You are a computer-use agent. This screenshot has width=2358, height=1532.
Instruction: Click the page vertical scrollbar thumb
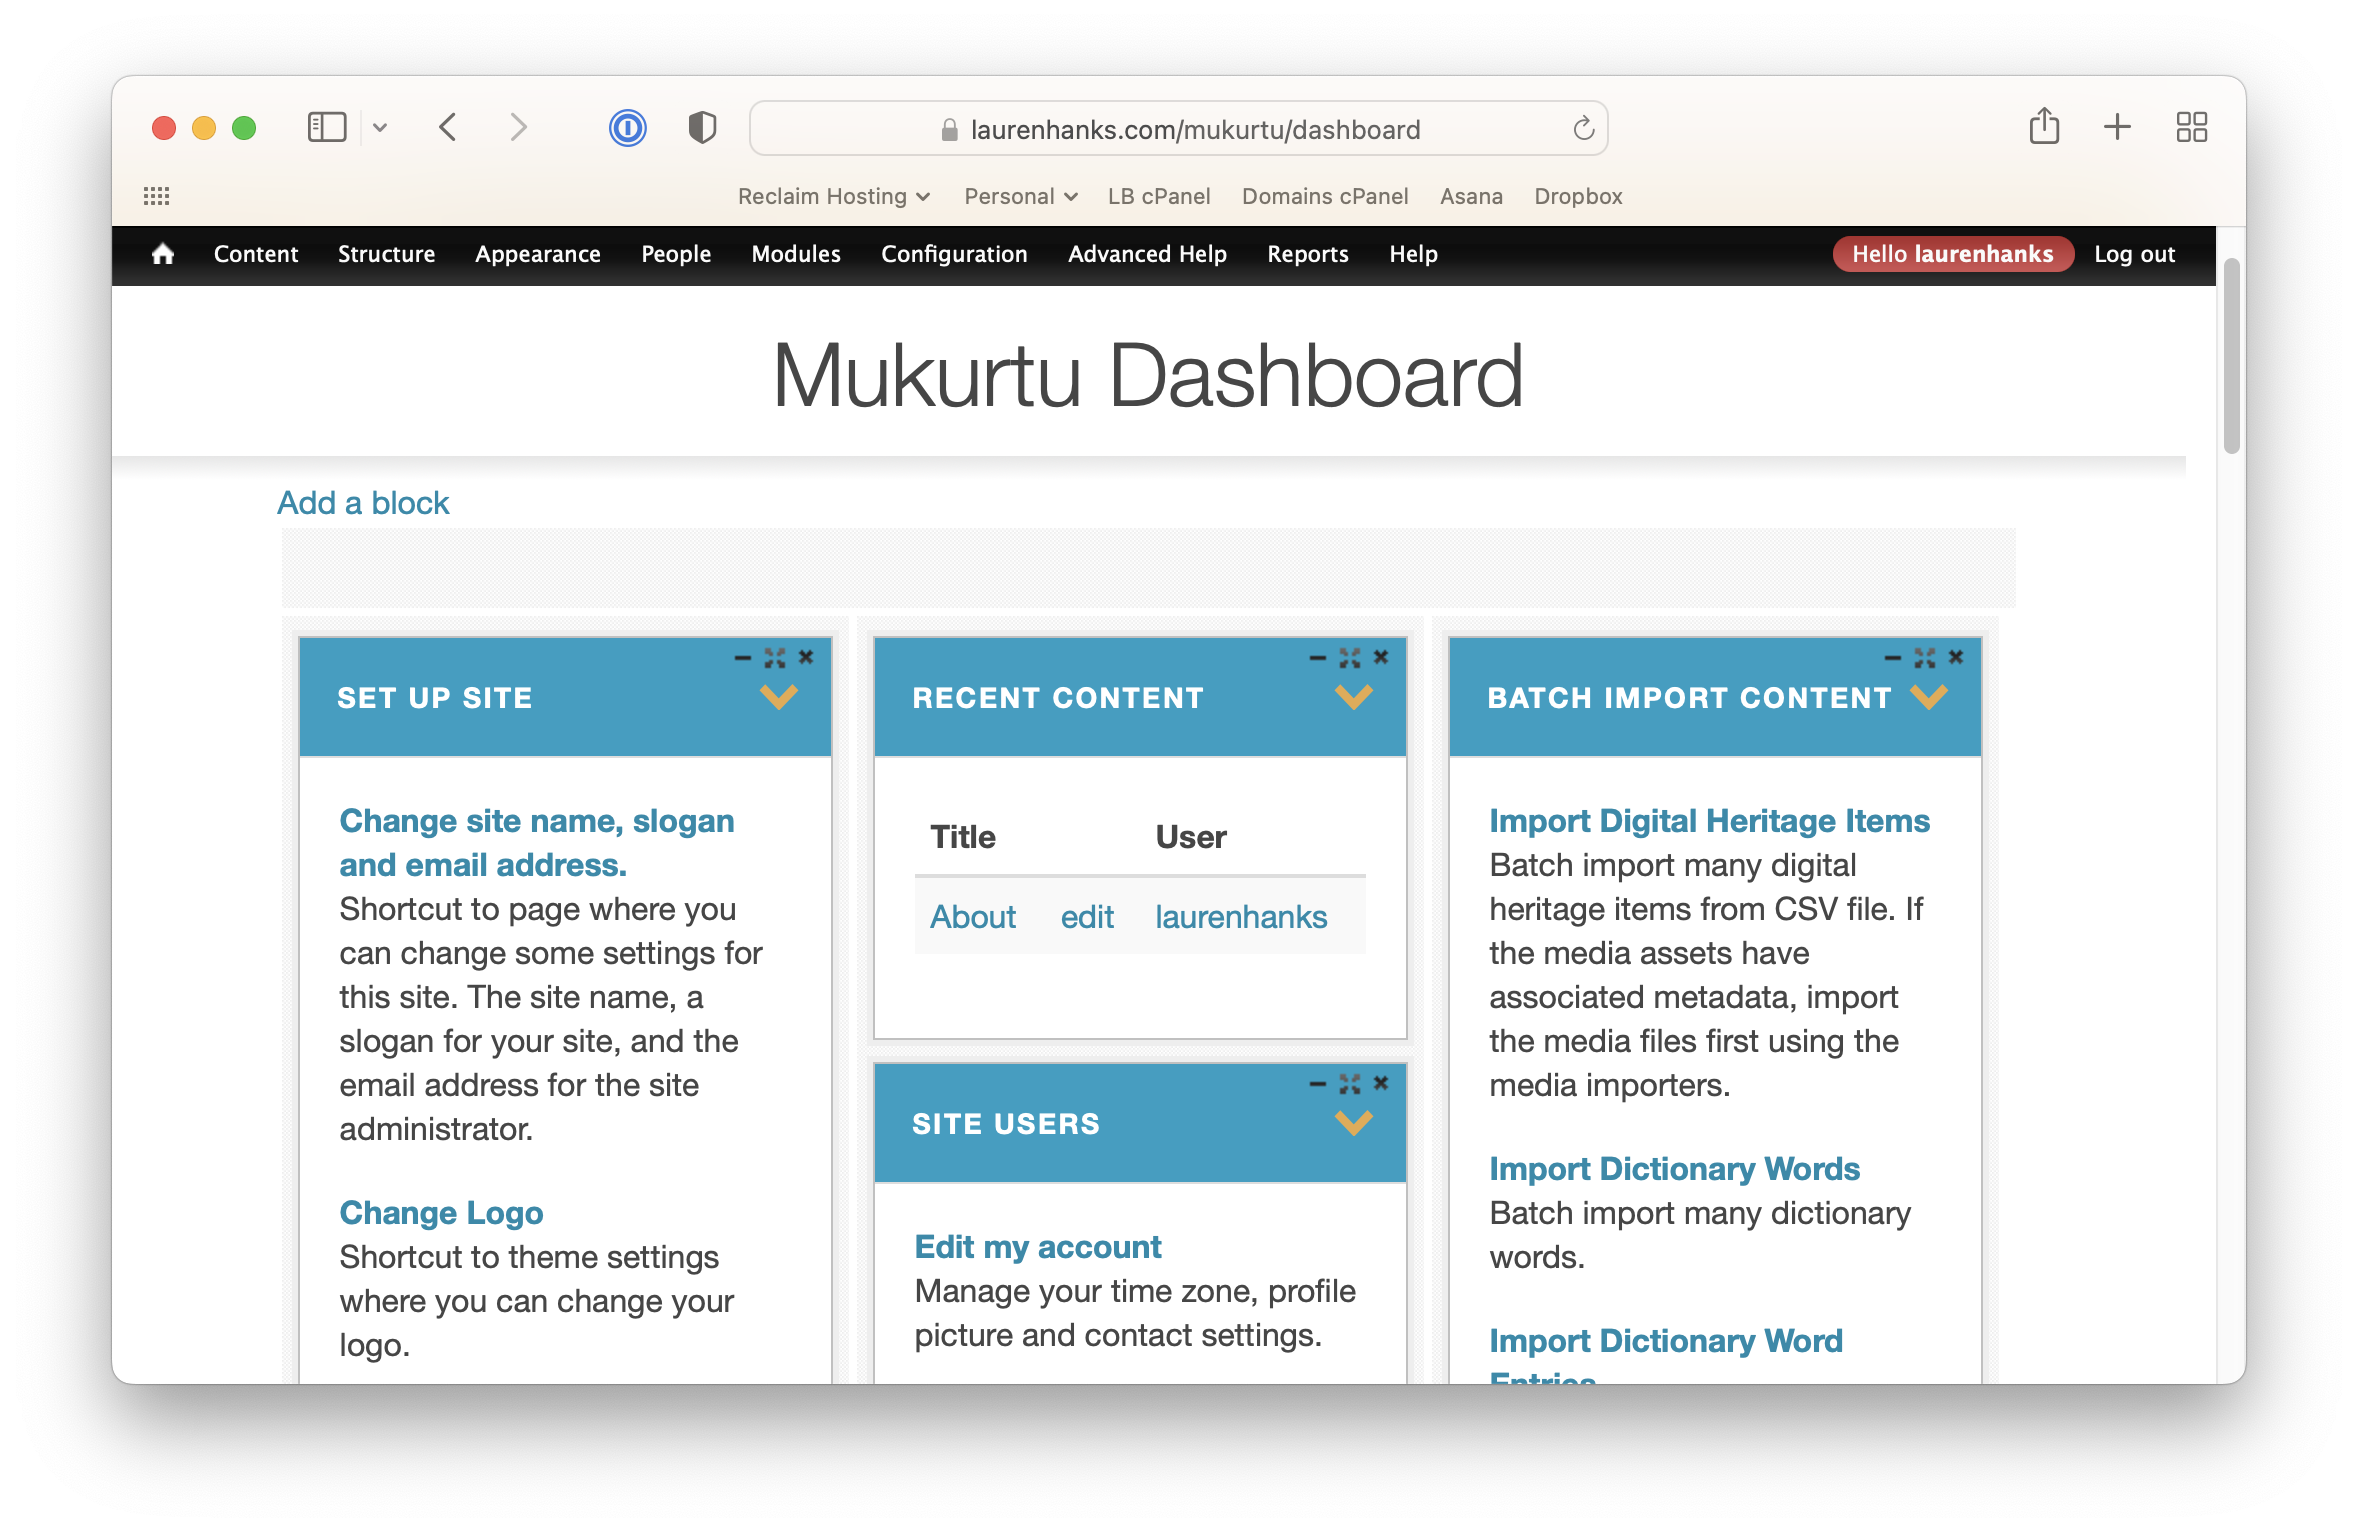point(2231,356)
